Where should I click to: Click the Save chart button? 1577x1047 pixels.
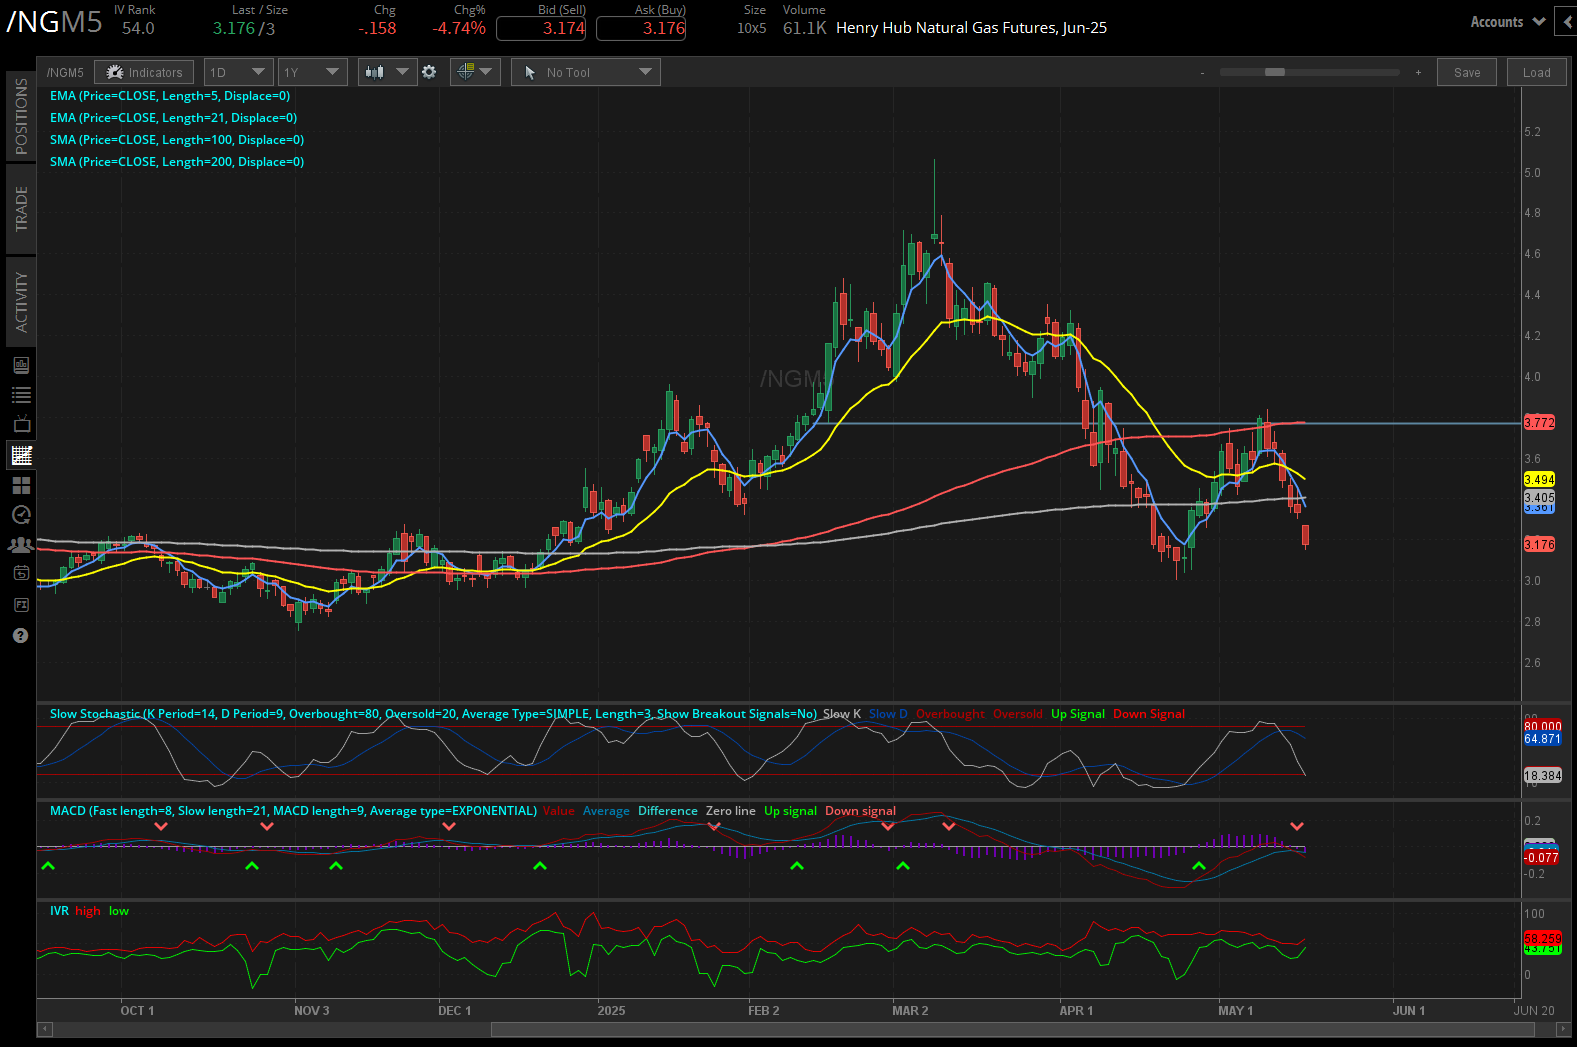[x=1467, y=72]
